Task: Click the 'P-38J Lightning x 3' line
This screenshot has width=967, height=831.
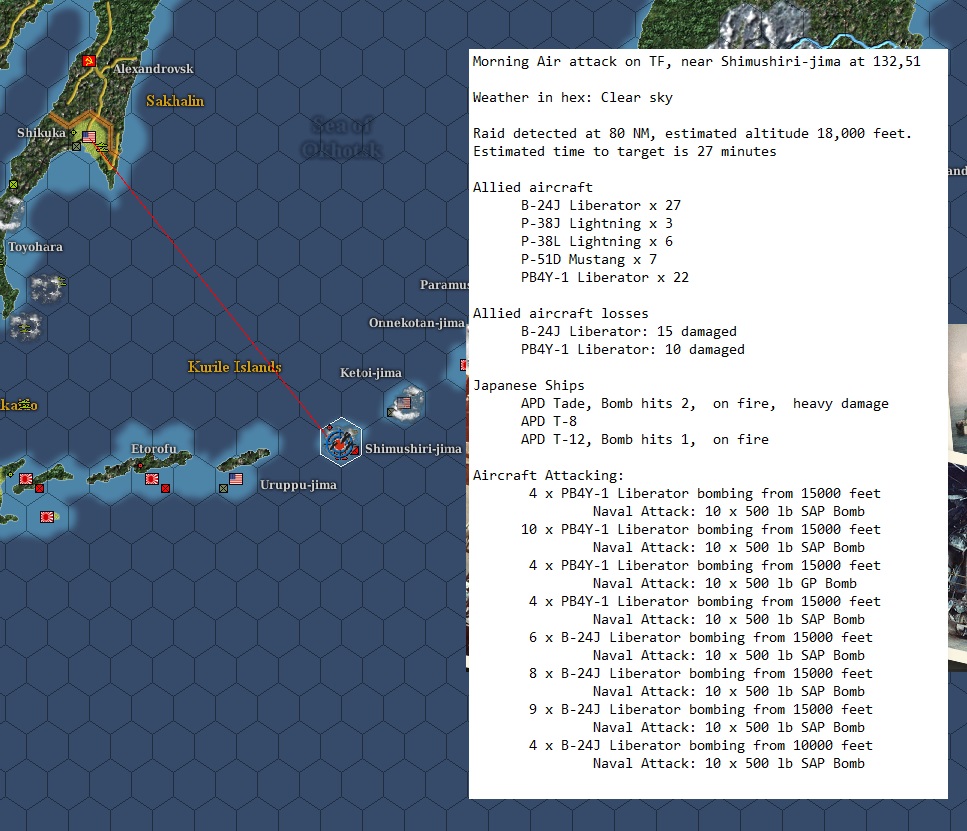Action: (596, 223)
